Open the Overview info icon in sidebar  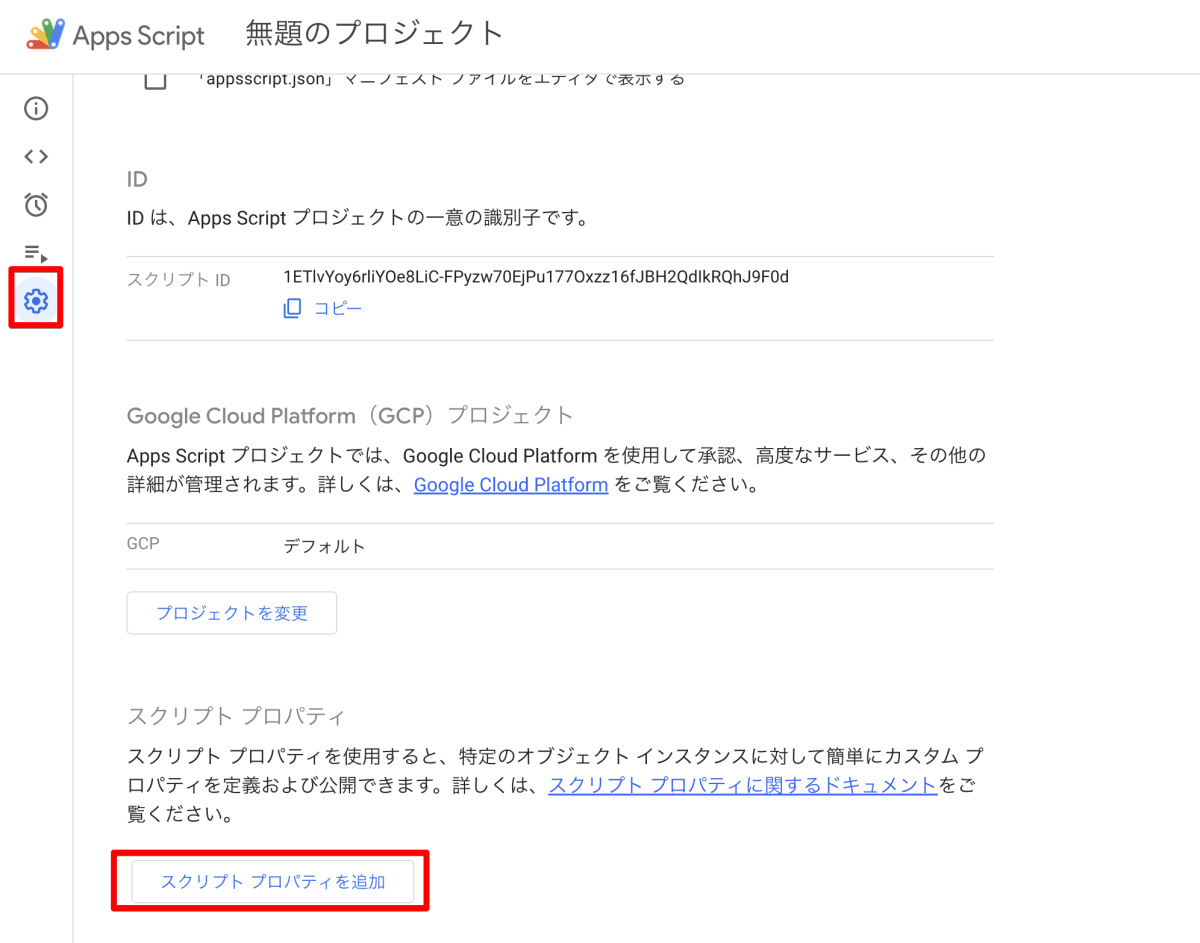(x=36, y=108)
